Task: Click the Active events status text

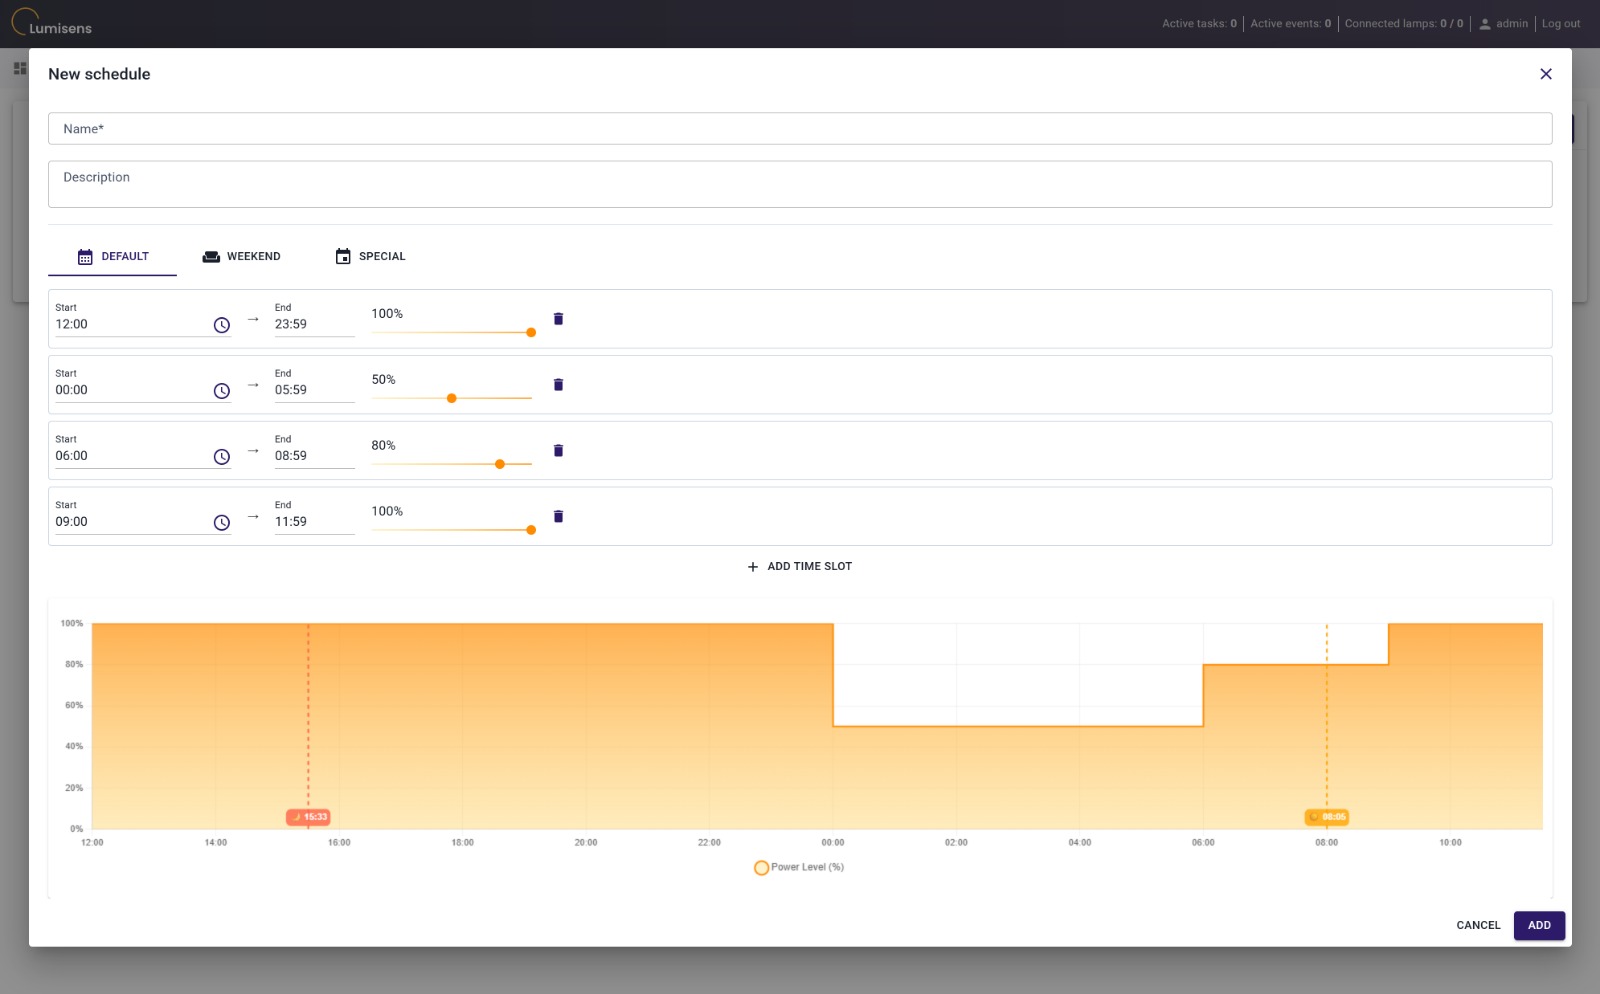Action: tap(1291, 24)
